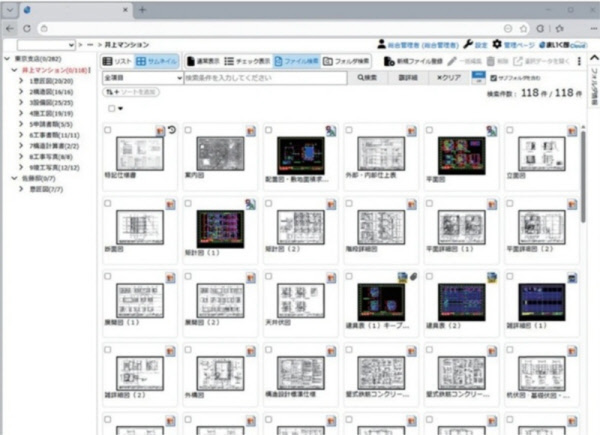Reload the browser page
The width and height of the screenshot is (600, 435).
pyautogui.click(x=27, y=28)
